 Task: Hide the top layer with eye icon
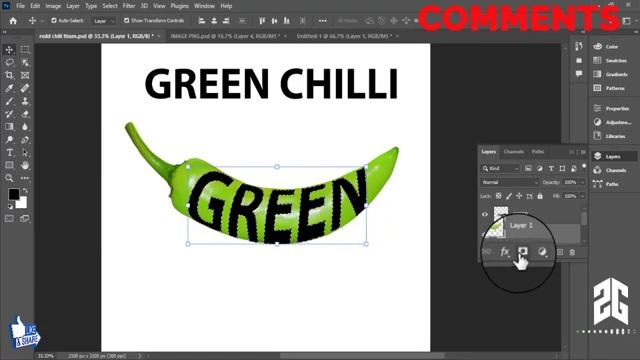pyautogui.click(x=485, y=214)
